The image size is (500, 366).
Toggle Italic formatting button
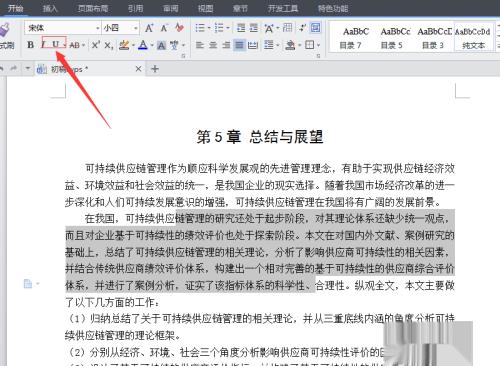coord(44,45)
